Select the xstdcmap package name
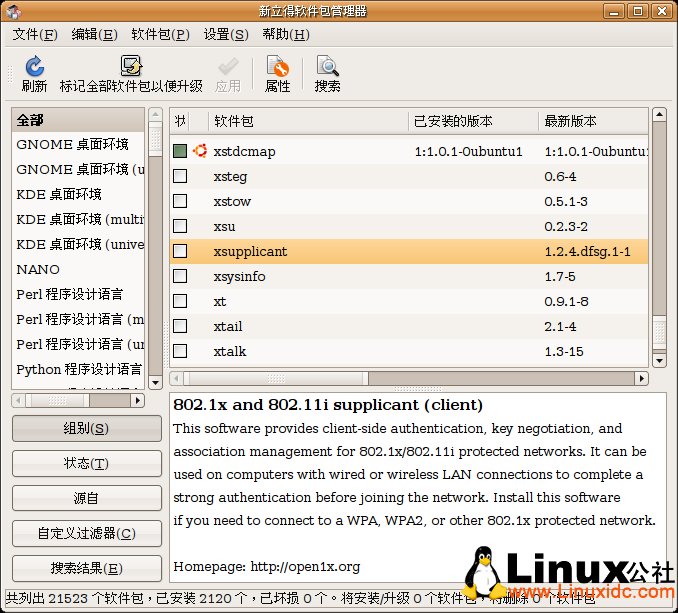The image size is (678, 613). (244, 152)
